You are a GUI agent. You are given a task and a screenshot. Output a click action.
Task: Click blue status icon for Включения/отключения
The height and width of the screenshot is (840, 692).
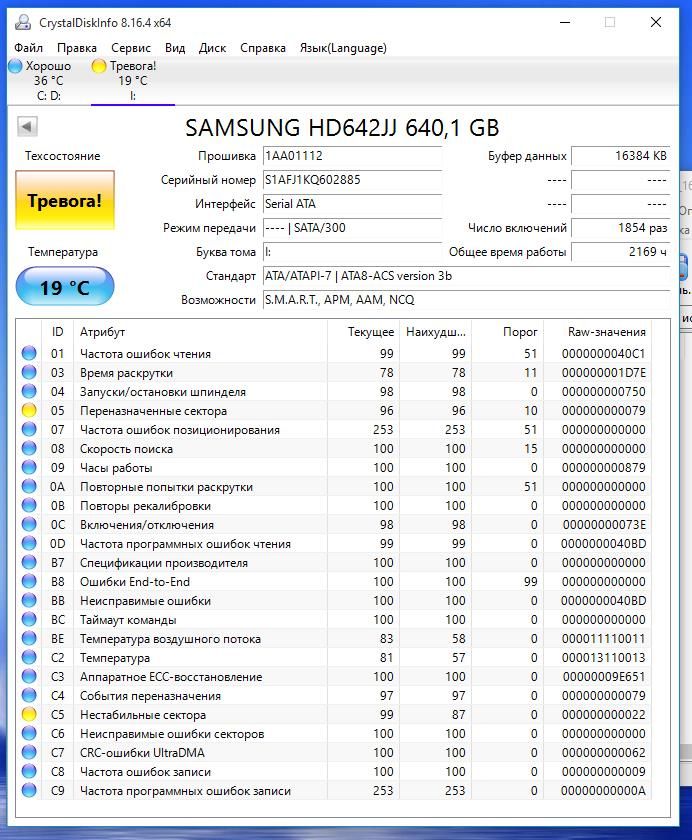29,524
